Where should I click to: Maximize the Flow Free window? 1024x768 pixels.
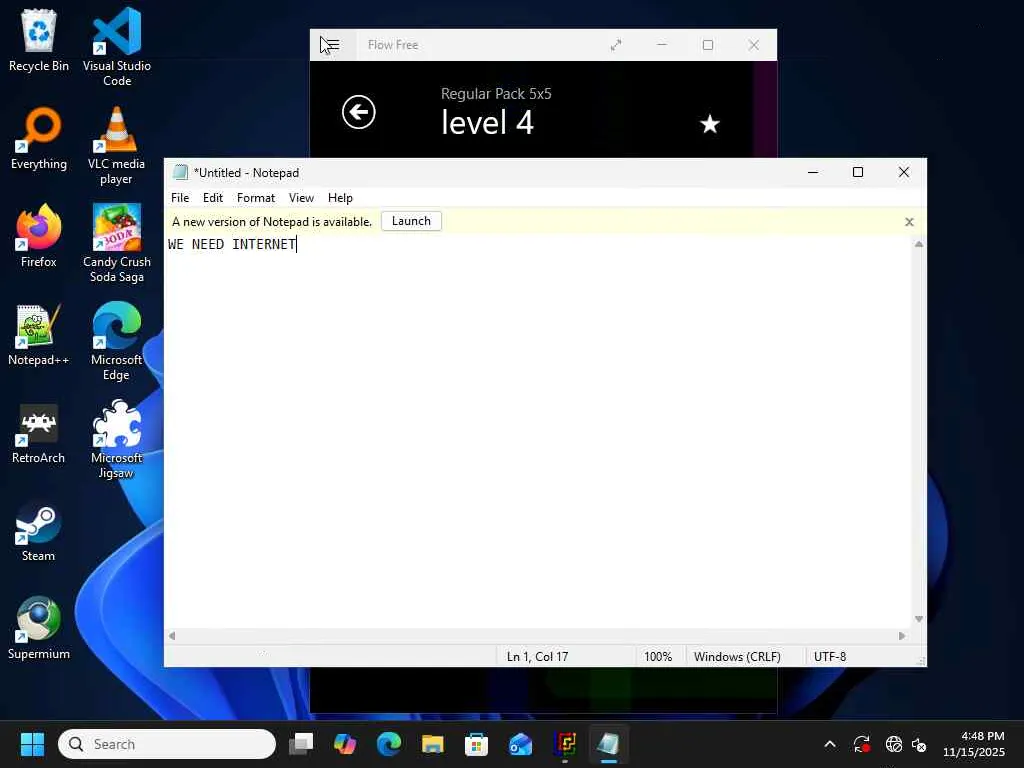click(708, 45)
